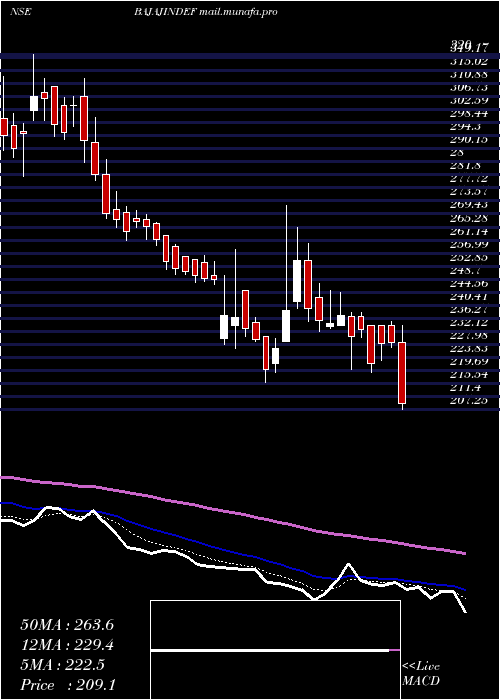The height and width of the screenshot is (700, 500).
Task: Click the 298.44 price axis label
Action: (469, 113)
